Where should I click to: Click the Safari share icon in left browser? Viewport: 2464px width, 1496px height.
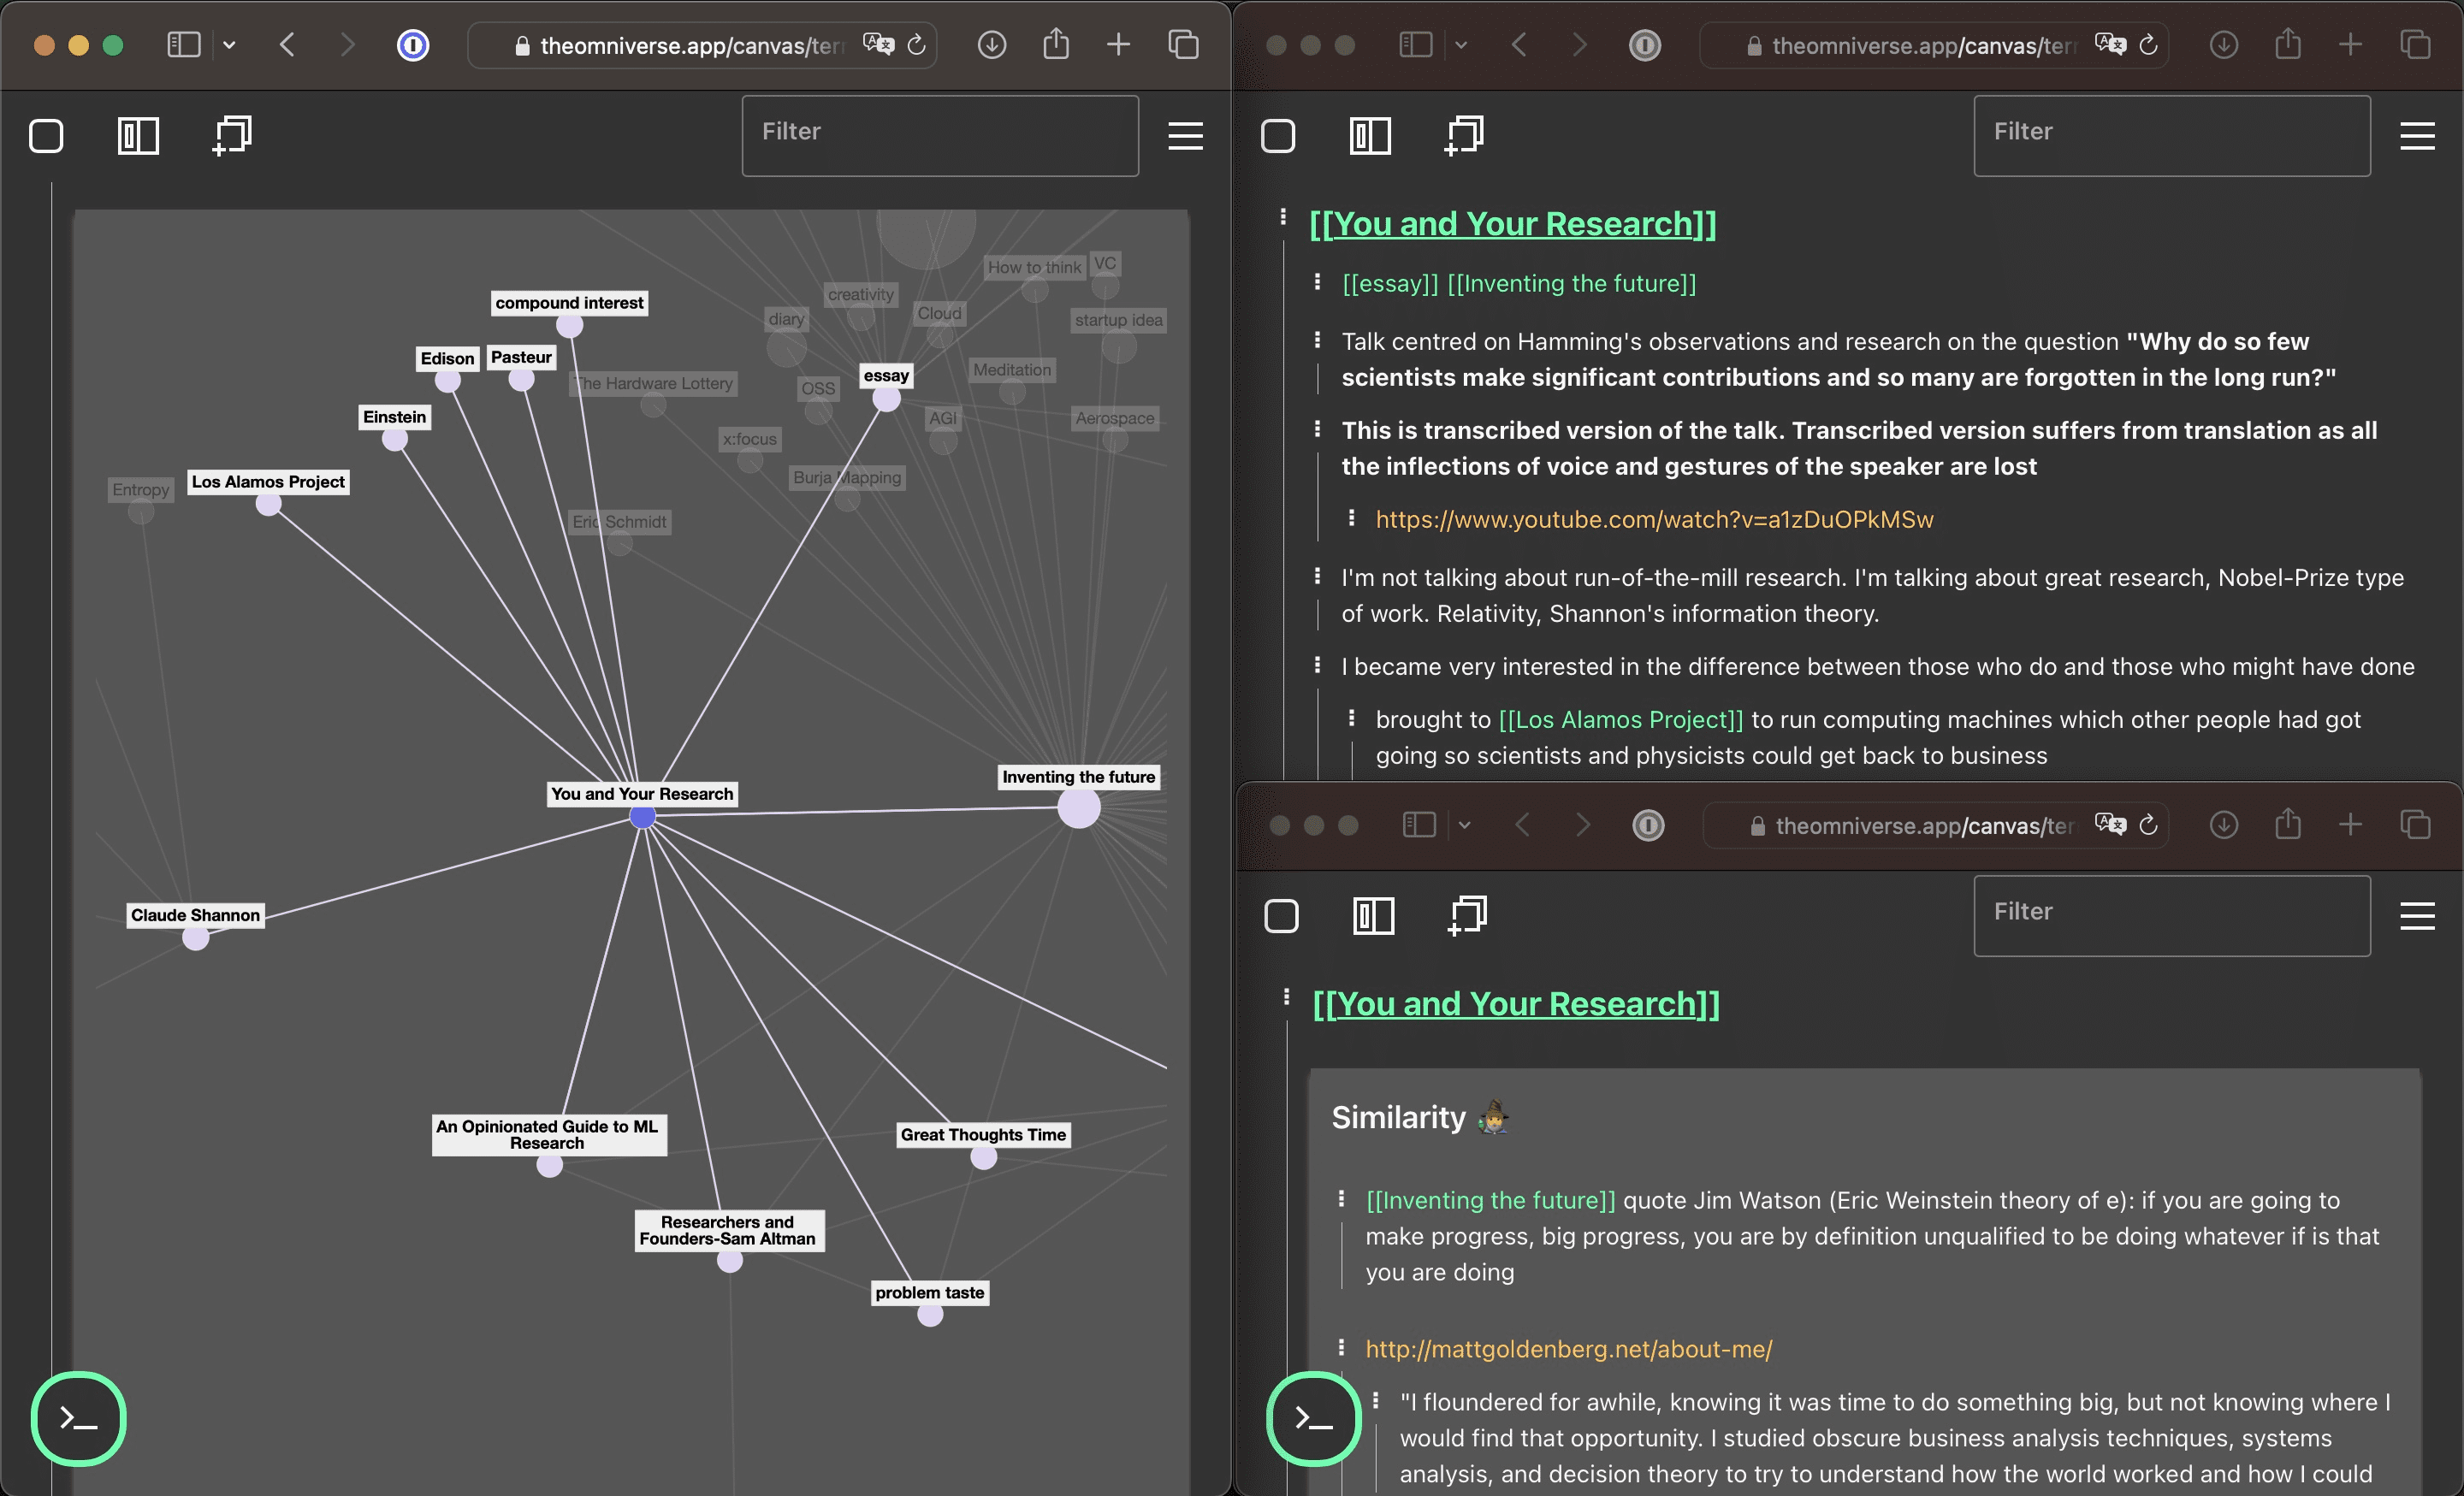coord(1056,45)
